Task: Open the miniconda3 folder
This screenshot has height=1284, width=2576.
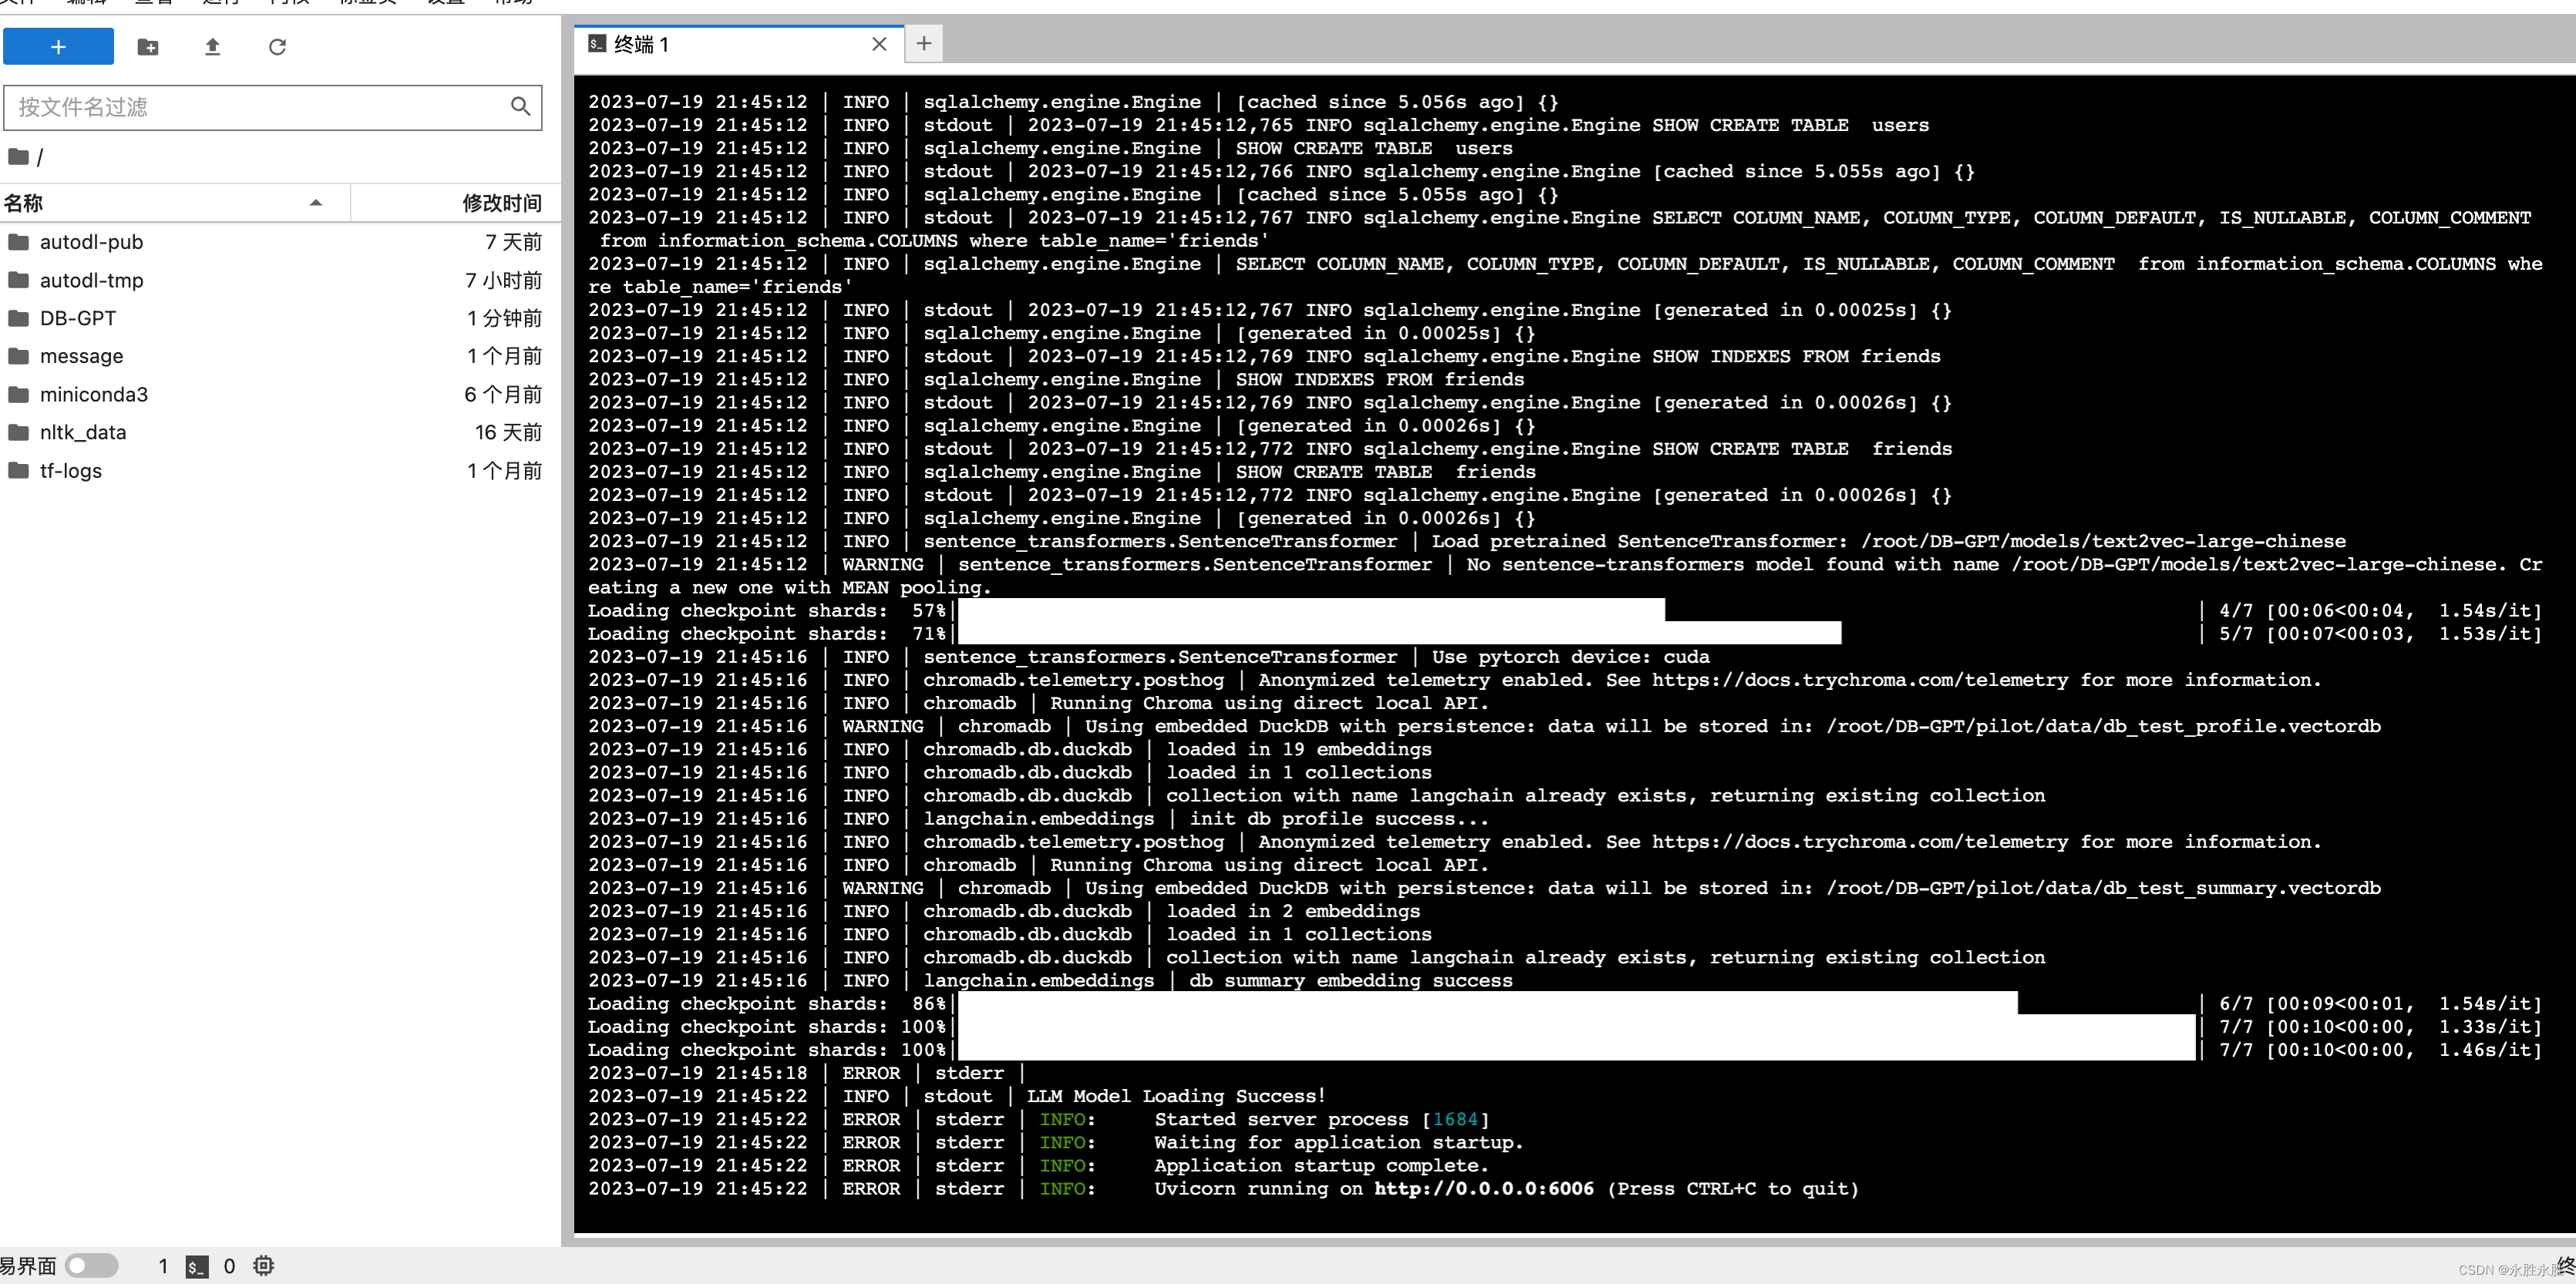Action: click(x=93, y=394)
